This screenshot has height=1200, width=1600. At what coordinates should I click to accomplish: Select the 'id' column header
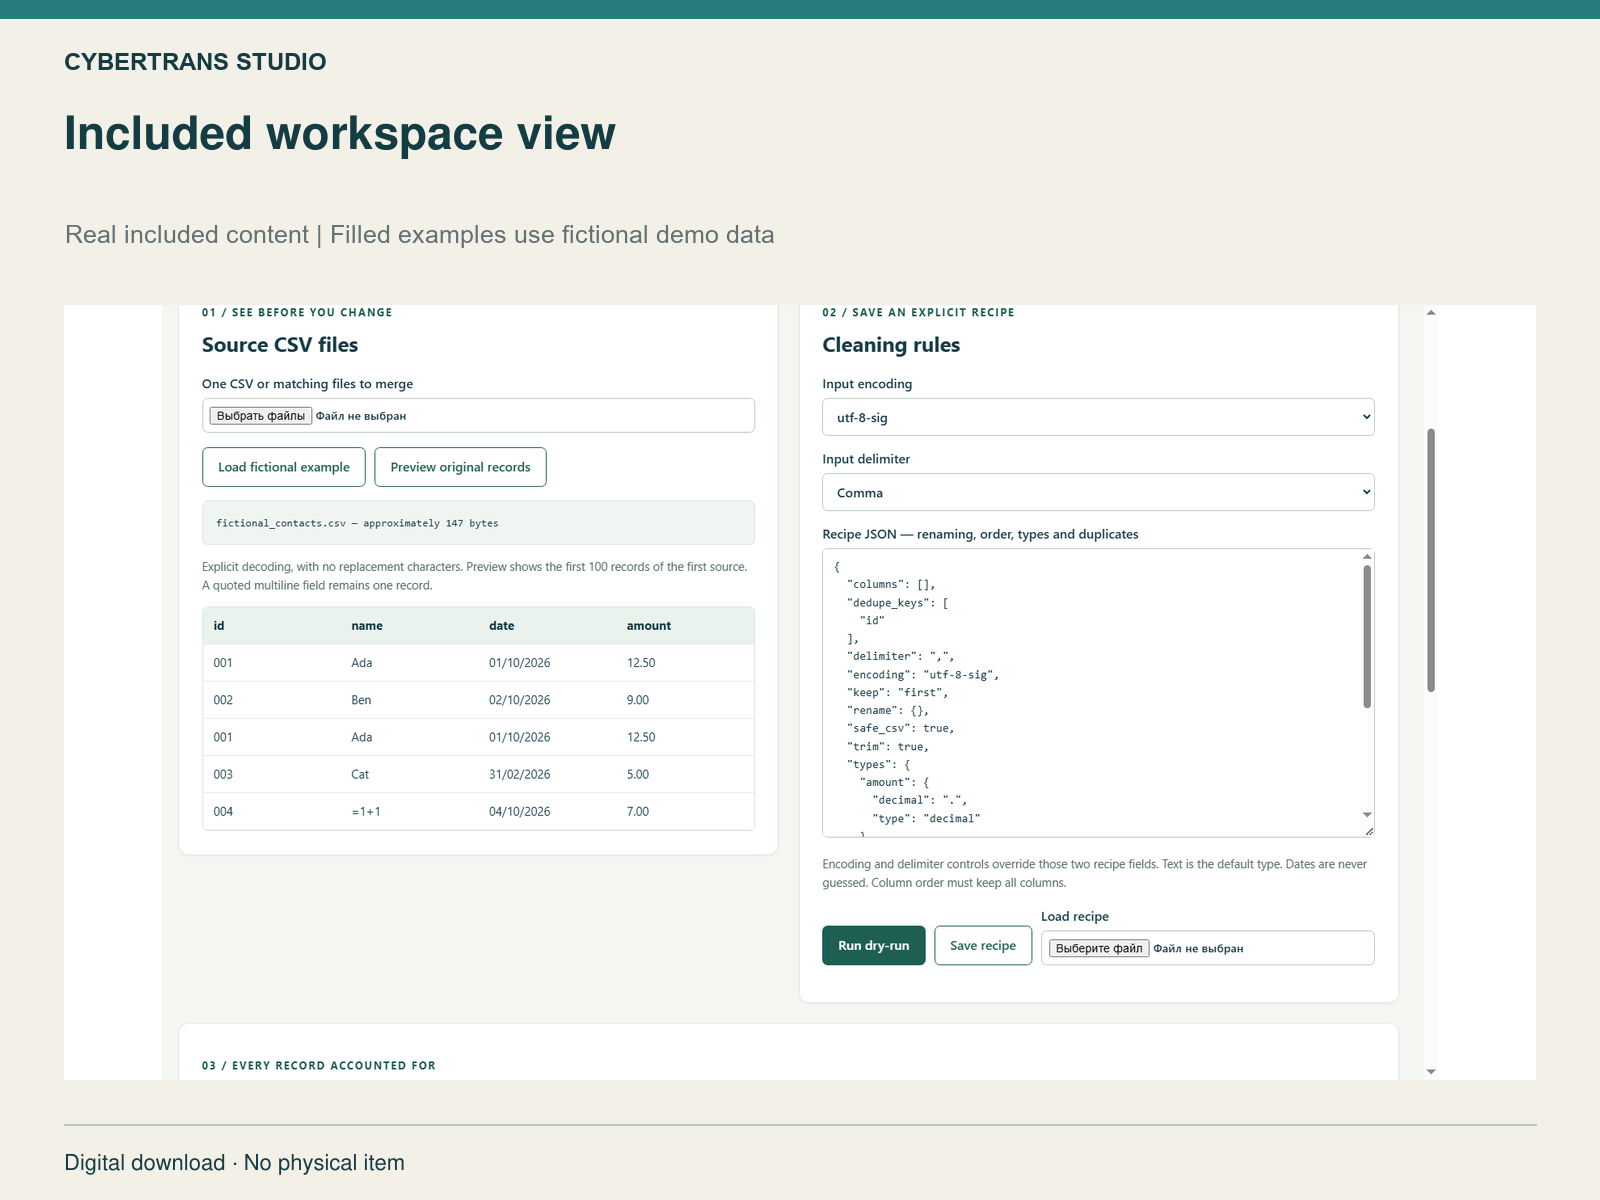219,626
